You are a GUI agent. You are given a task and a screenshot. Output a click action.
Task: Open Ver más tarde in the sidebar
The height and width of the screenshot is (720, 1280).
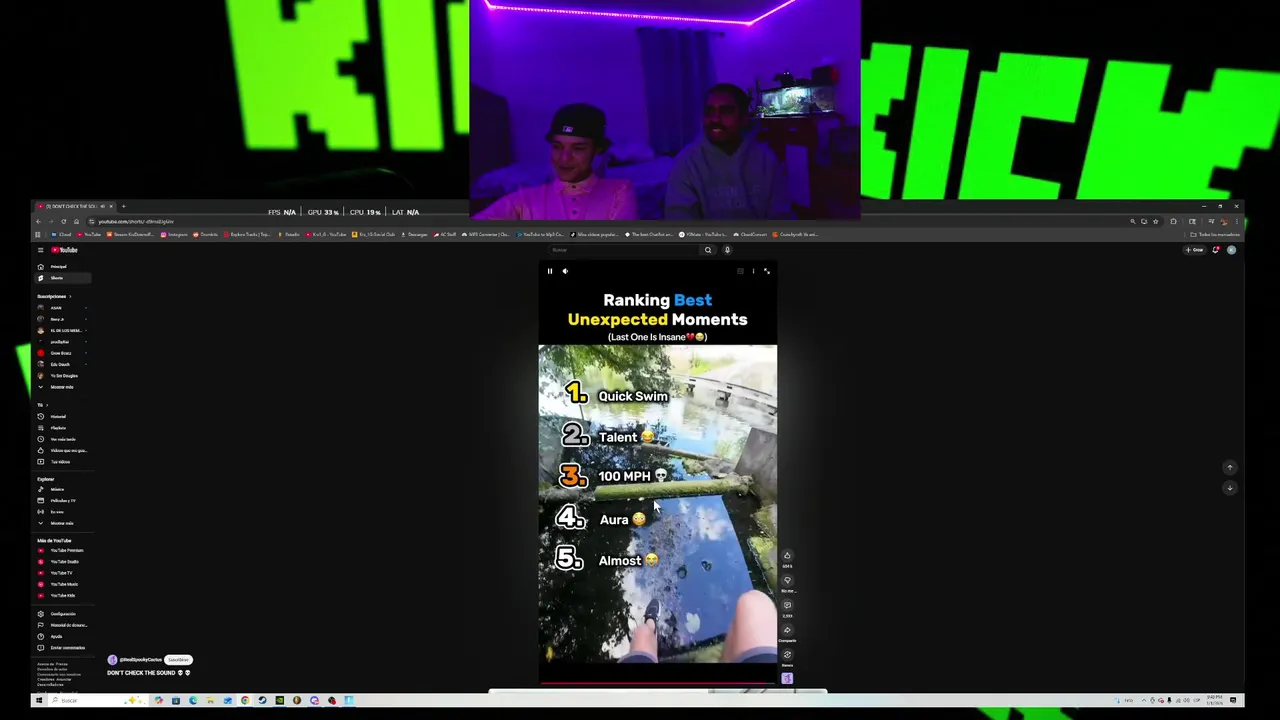point(62,439)
